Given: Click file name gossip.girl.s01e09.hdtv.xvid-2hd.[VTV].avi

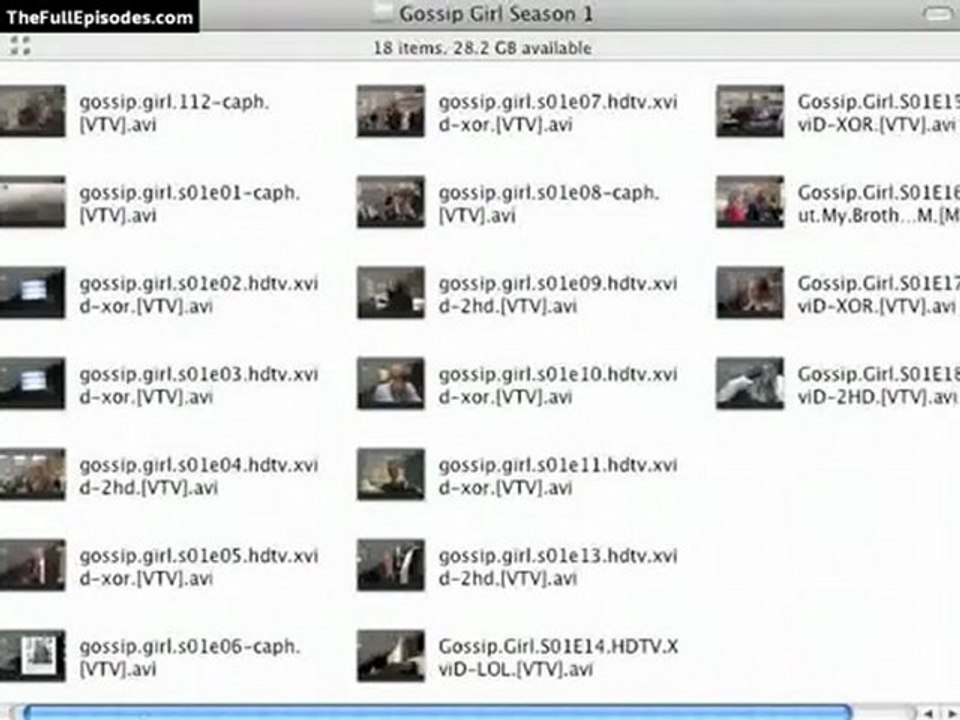Looking at the screenshot, I should click(558, 294).
